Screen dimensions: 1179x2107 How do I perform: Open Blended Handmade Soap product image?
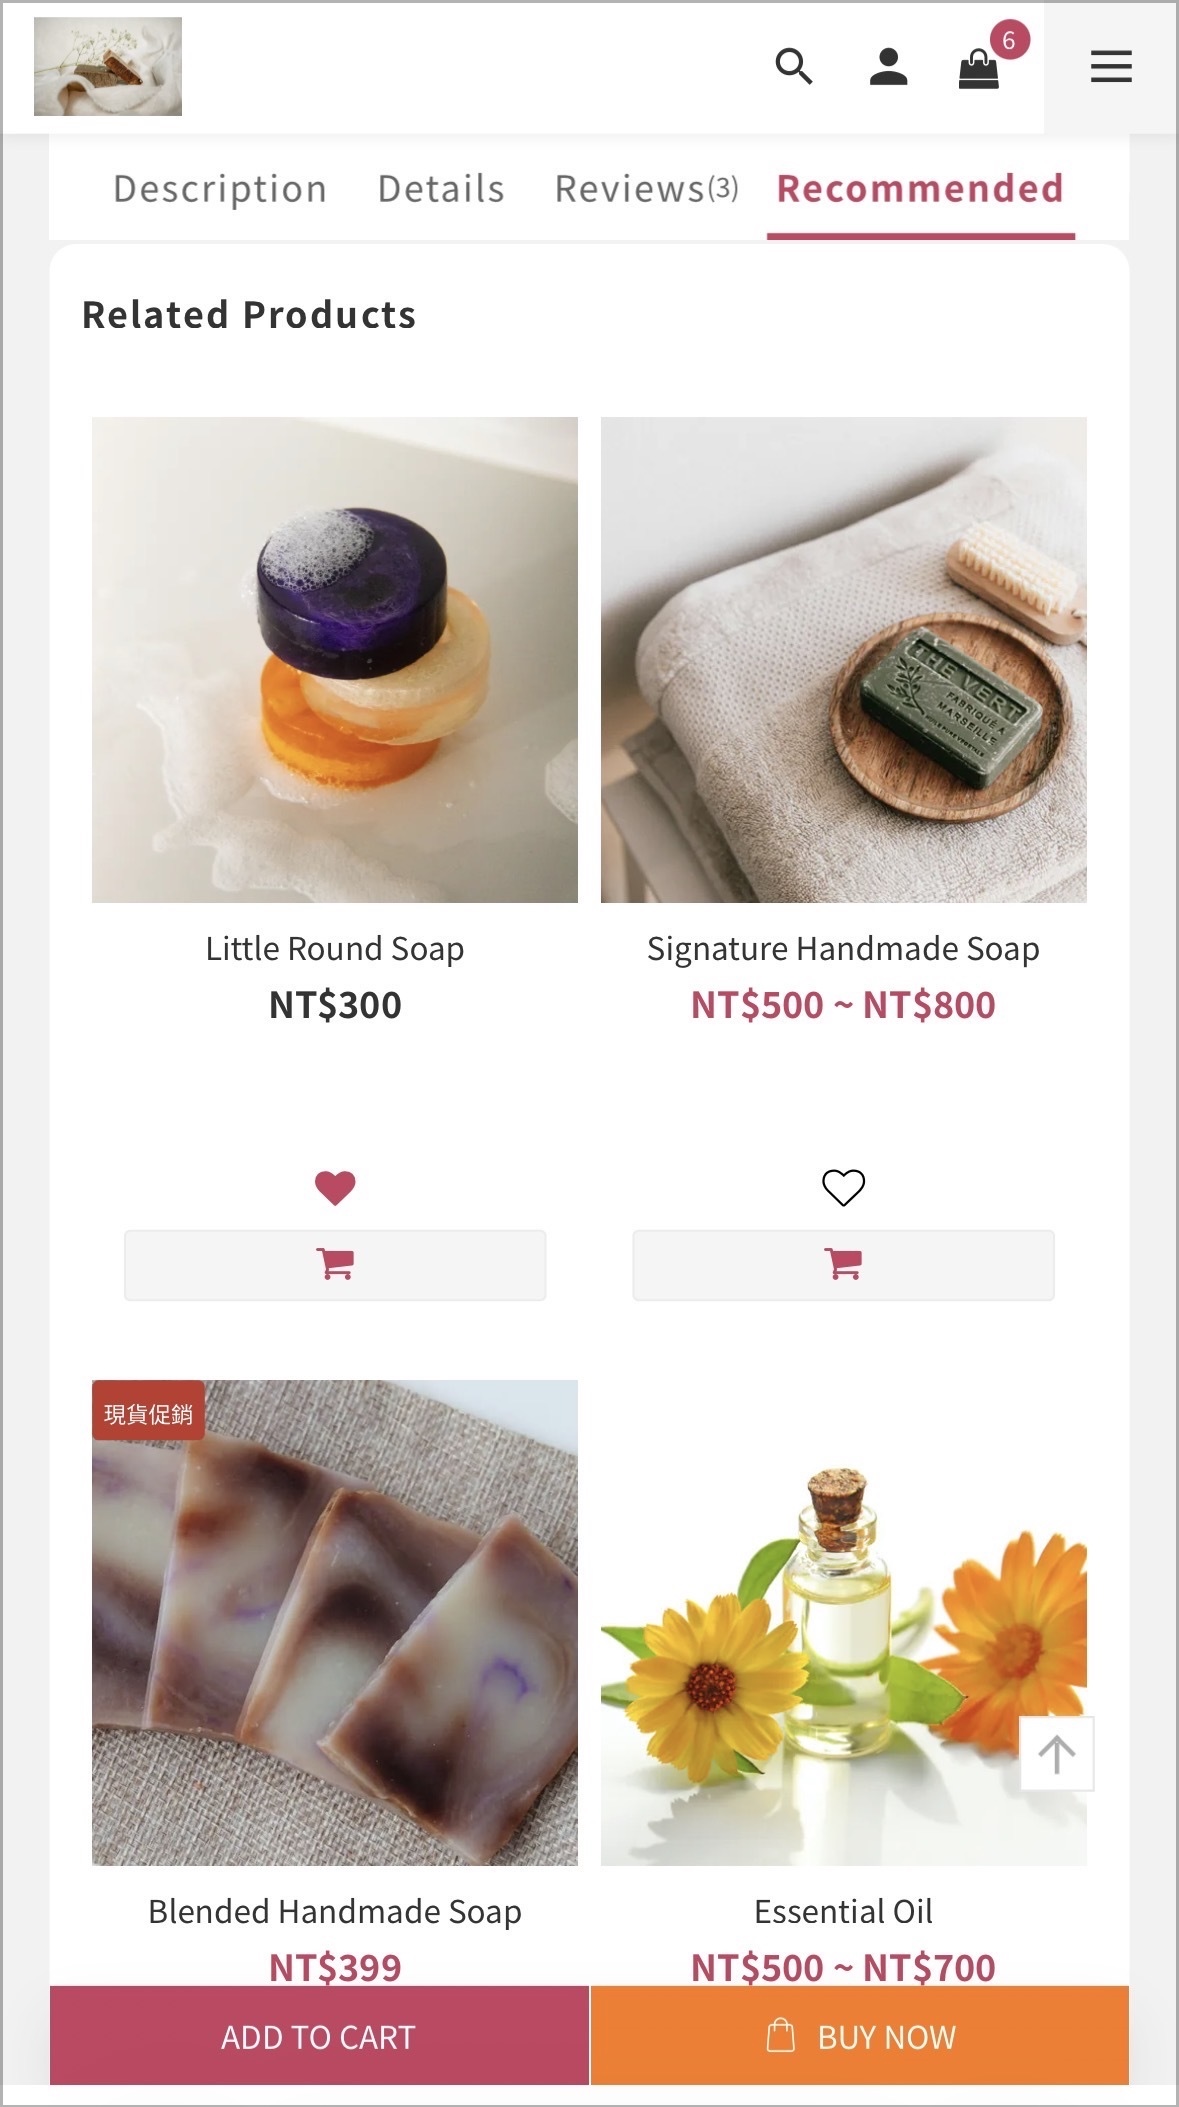click(335, 1623)
